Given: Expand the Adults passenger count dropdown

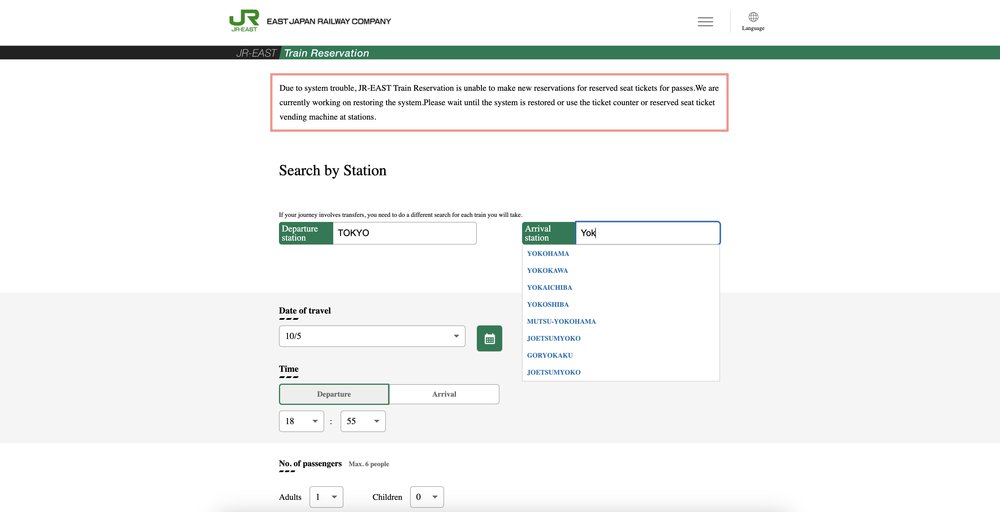Looking at the screenshot, I should (x=326, y=497).
